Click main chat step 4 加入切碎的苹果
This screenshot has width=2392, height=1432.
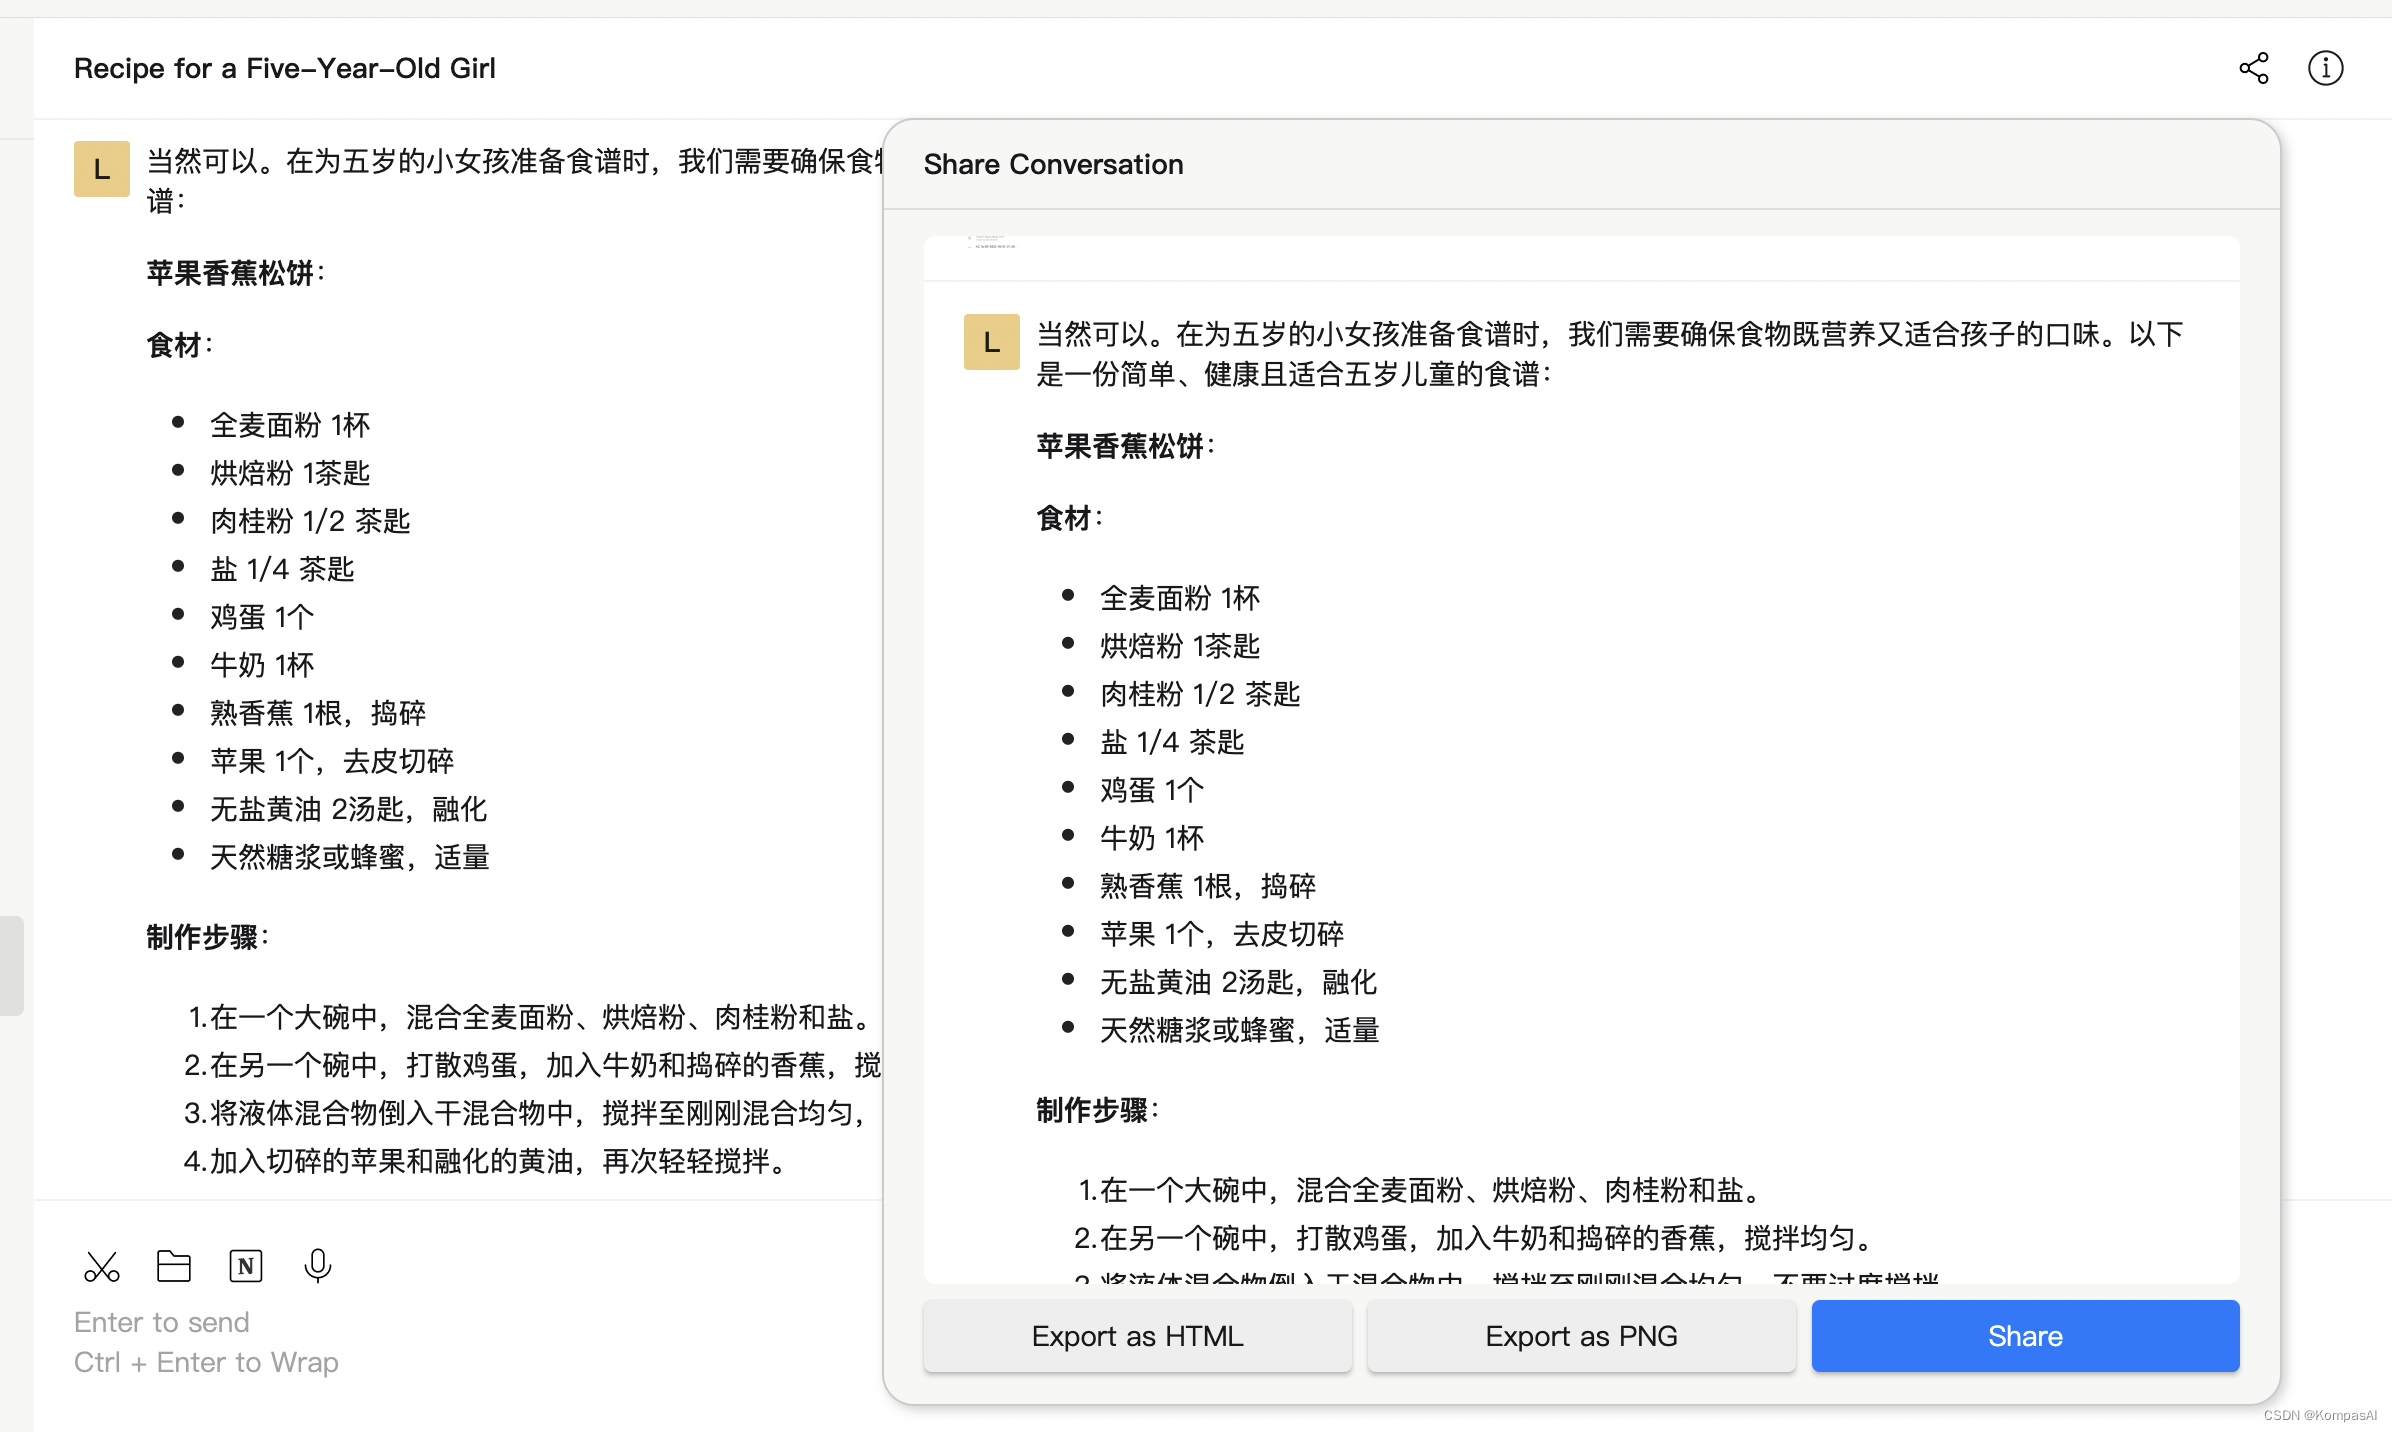pyautogui.click(x=489, y=1161)
